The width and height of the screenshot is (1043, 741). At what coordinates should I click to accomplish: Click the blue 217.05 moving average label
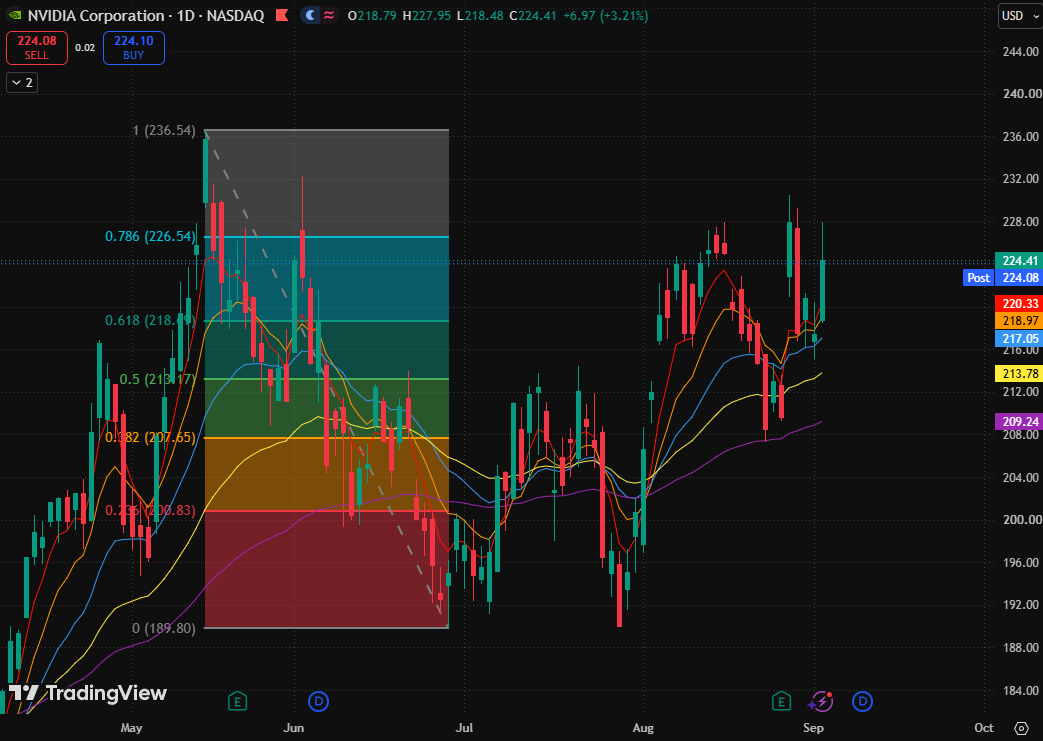pyautogui.click(x=1020, y=339)
